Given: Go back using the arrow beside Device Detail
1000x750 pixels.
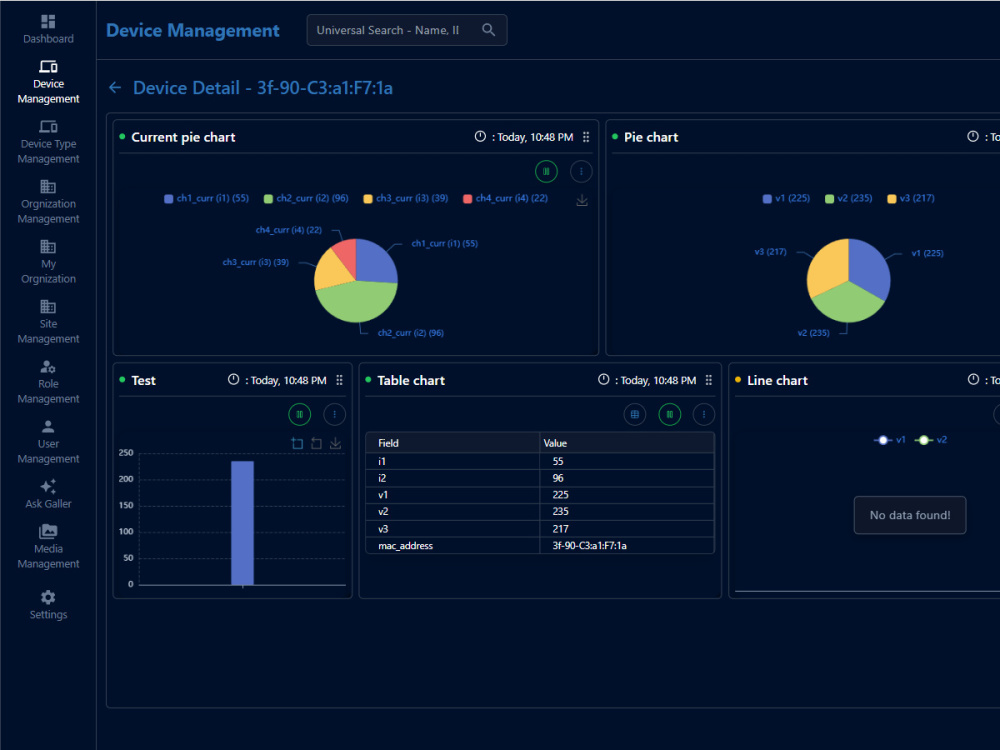Looking at the screenshot, I should click(x=115, y=87).
